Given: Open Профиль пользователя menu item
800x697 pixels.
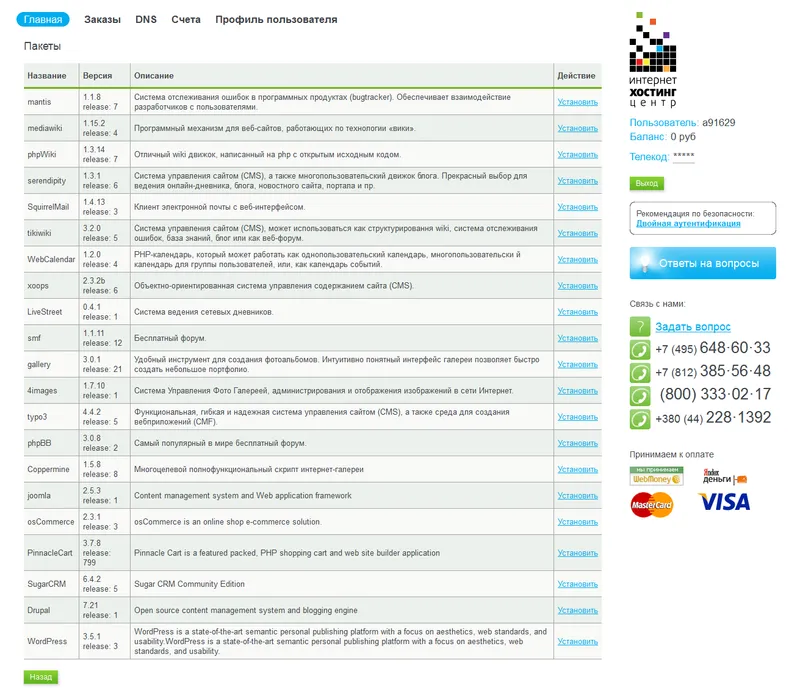Looking at the screenshot, I should pos(276,19).
